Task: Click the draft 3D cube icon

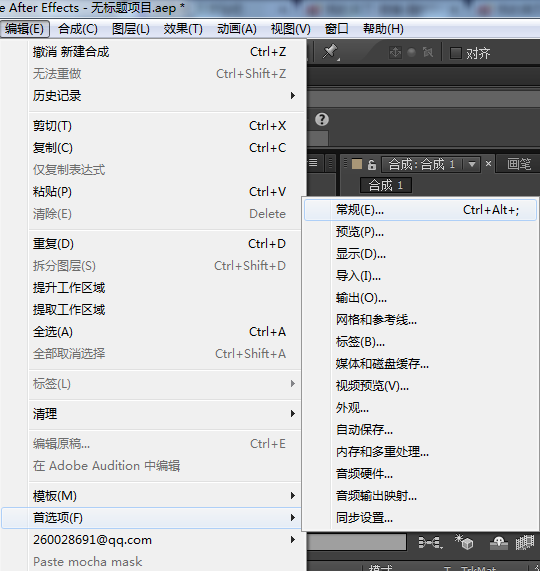Action: 464,543
